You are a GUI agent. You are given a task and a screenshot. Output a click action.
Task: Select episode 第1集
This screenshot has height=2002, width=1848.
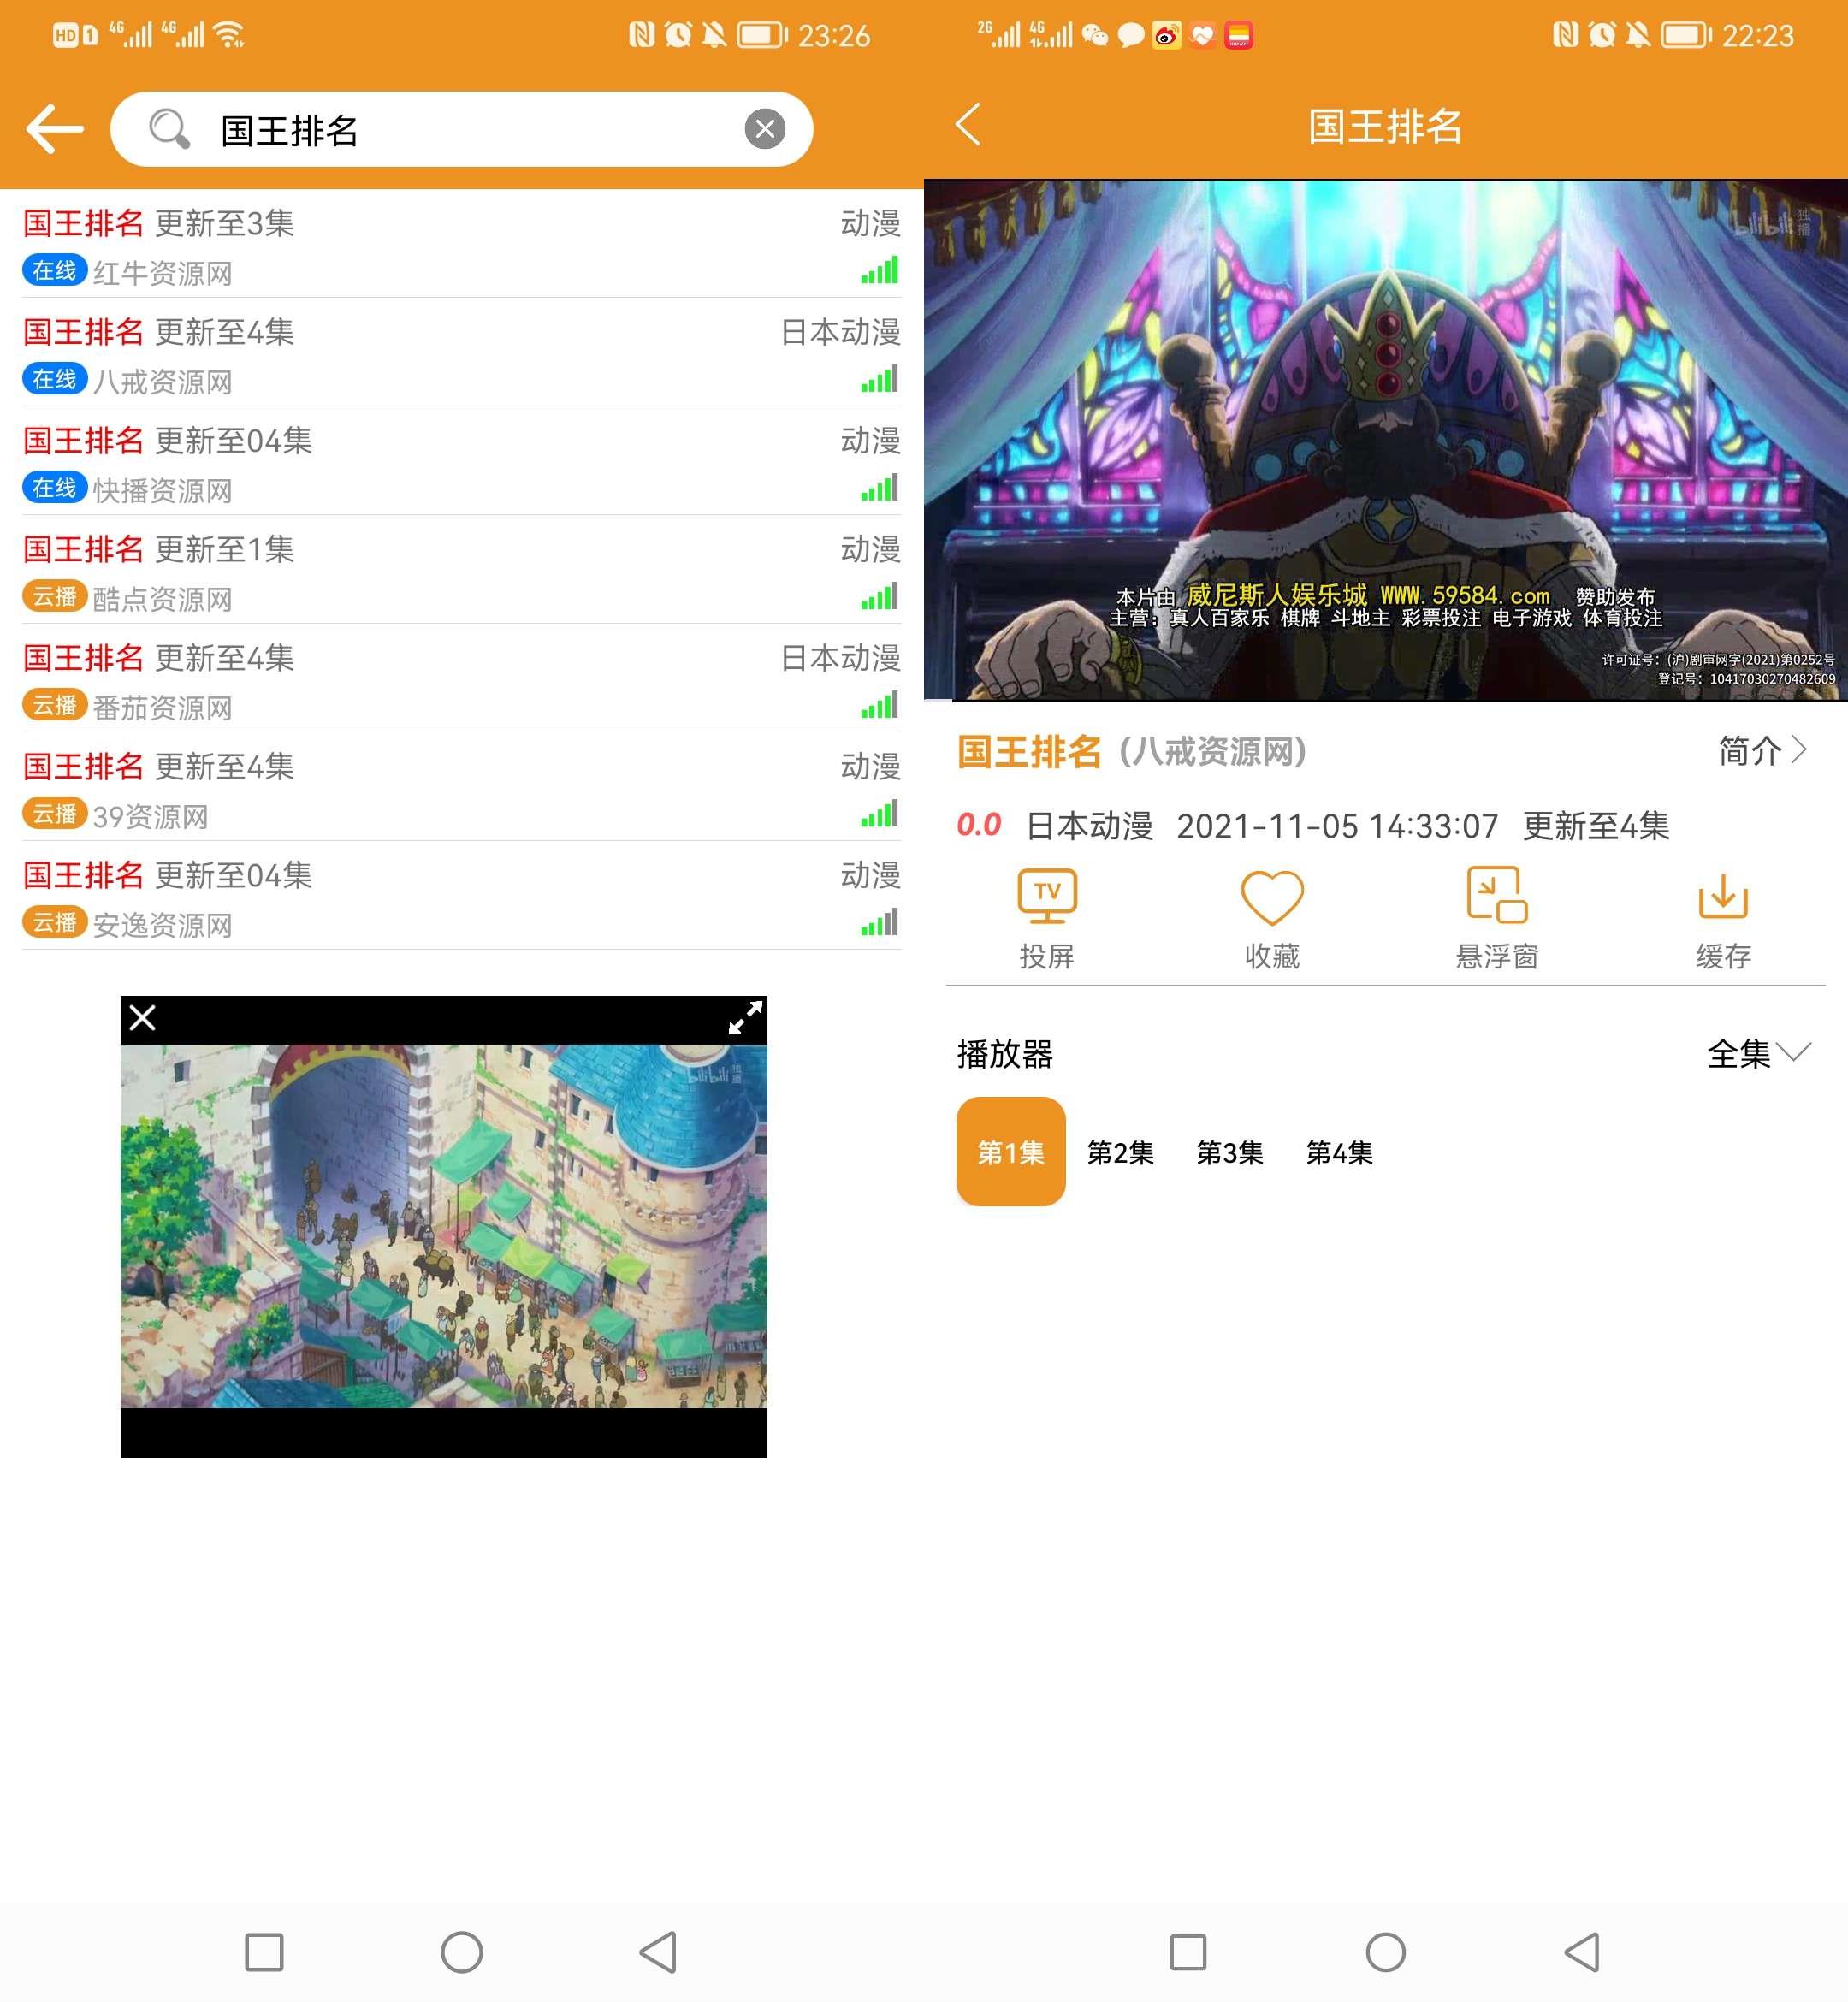(1011, 1152)
